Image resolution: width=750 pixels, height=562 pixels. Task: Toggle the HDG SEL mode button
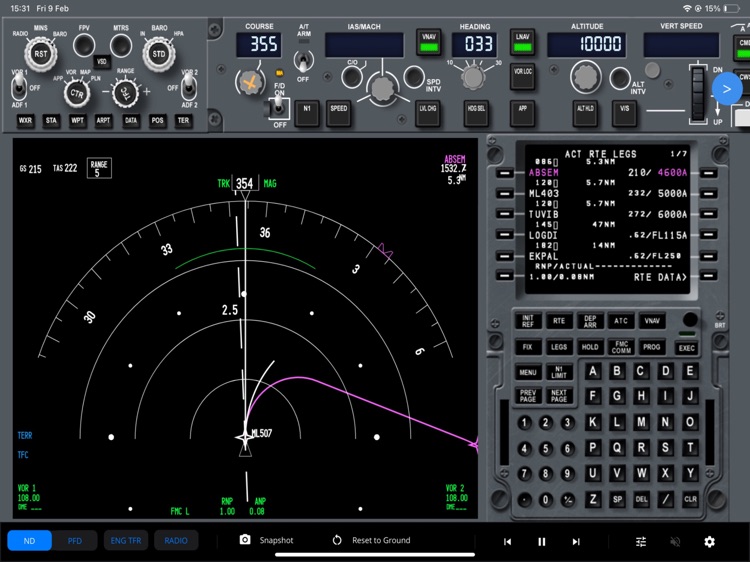pos(476,114)
